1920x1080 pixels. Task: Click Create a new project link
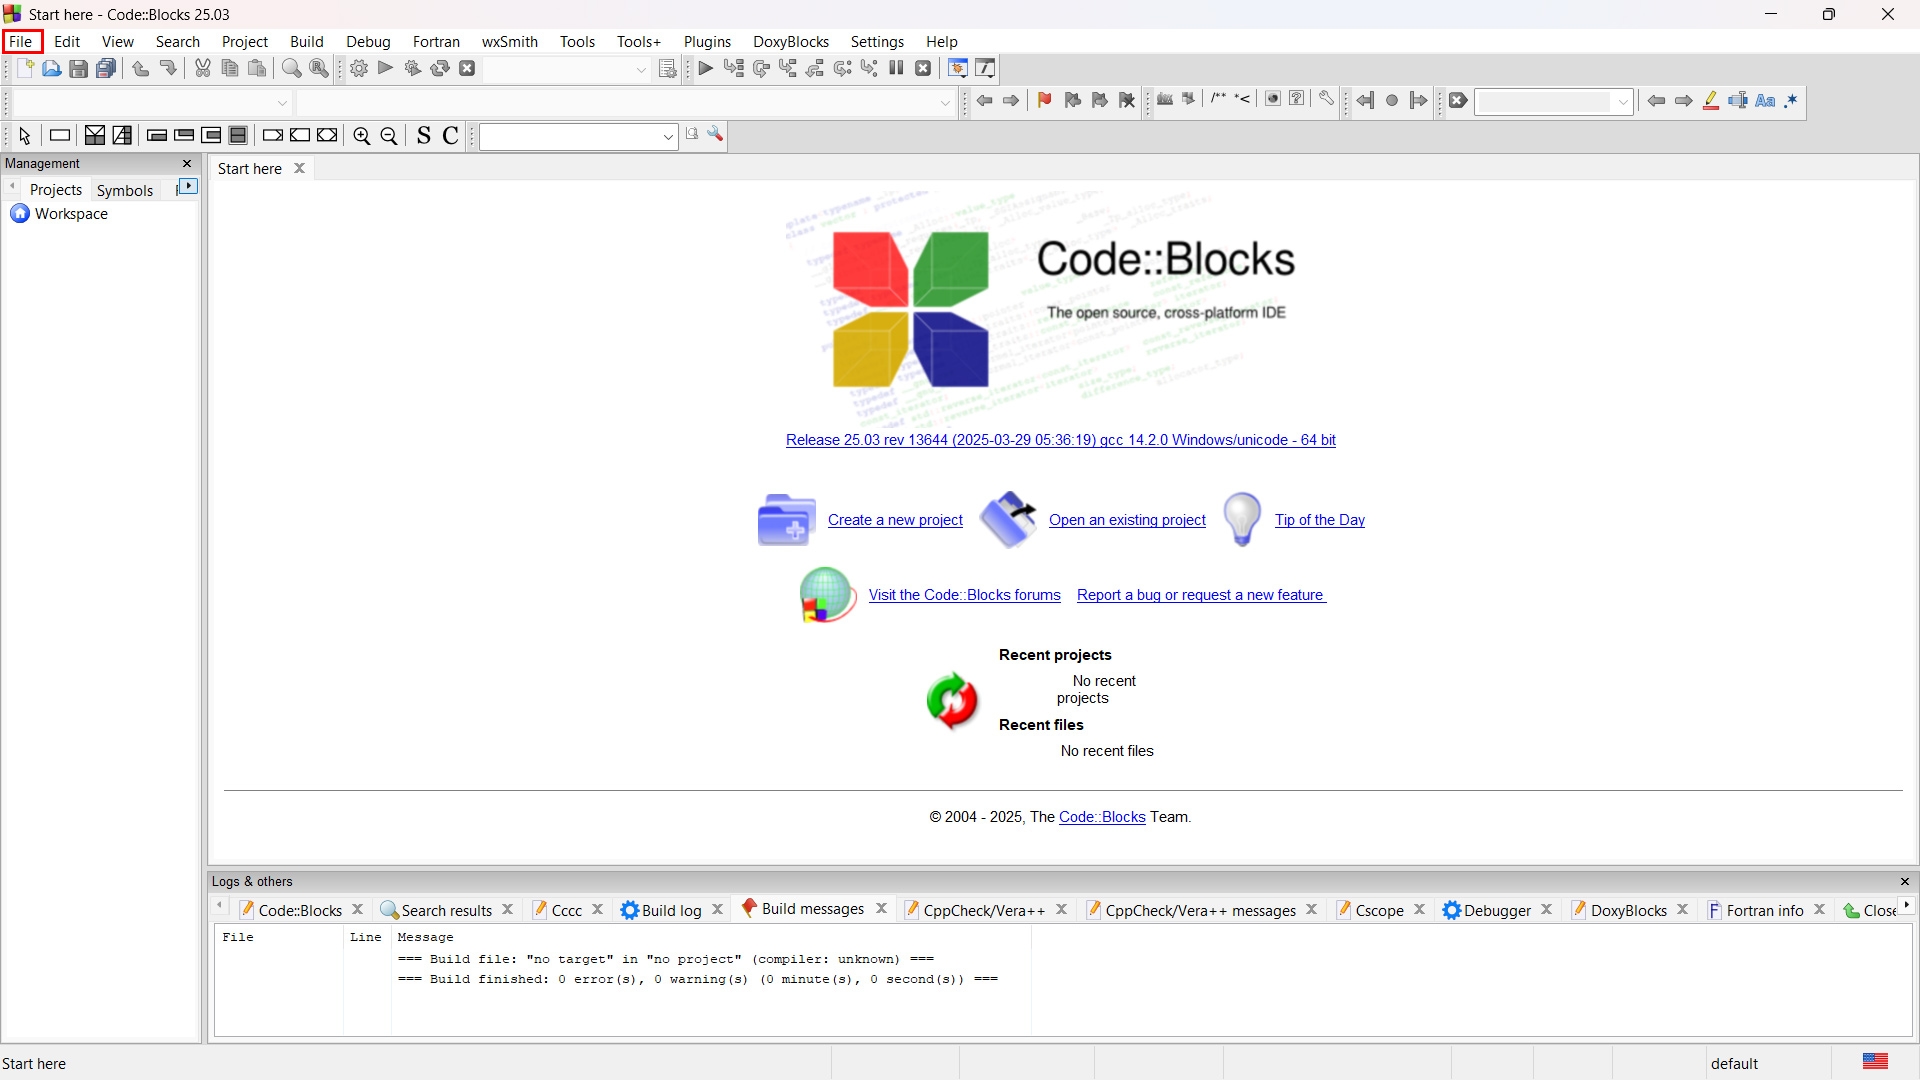tap(895, 520)
